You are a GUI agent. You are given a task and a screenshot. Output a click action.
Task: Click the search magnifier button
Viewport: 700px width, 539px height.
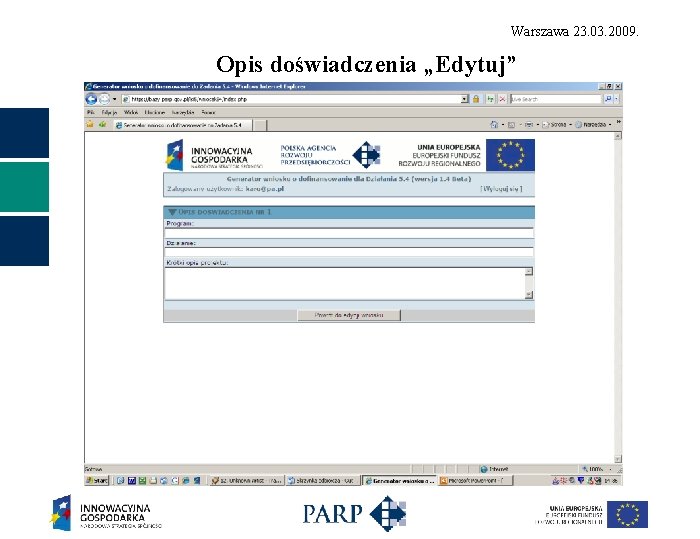(x=608, y=99)
